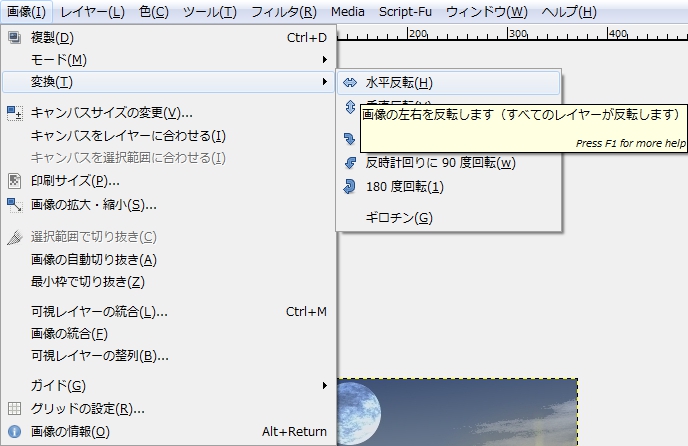Expand the ガイド submenu arrow

click(324, 385)
